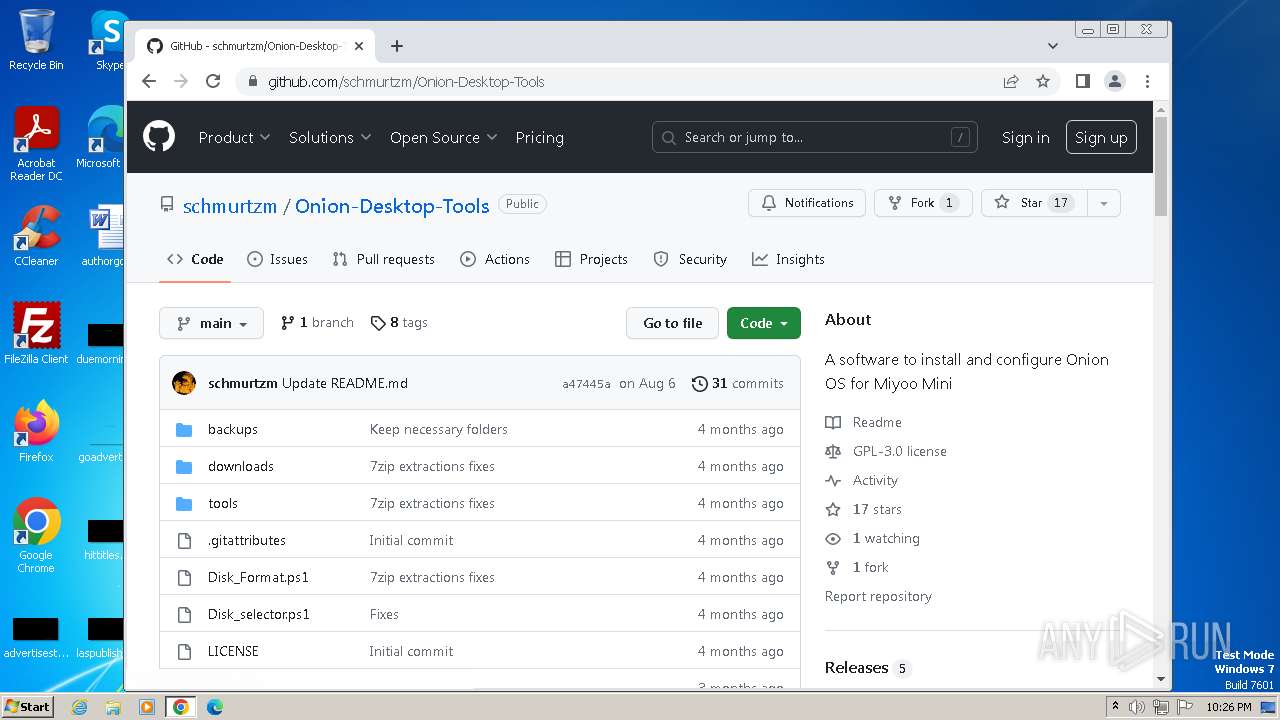
Task: Click the Fork button
Action: coord(923,203)
